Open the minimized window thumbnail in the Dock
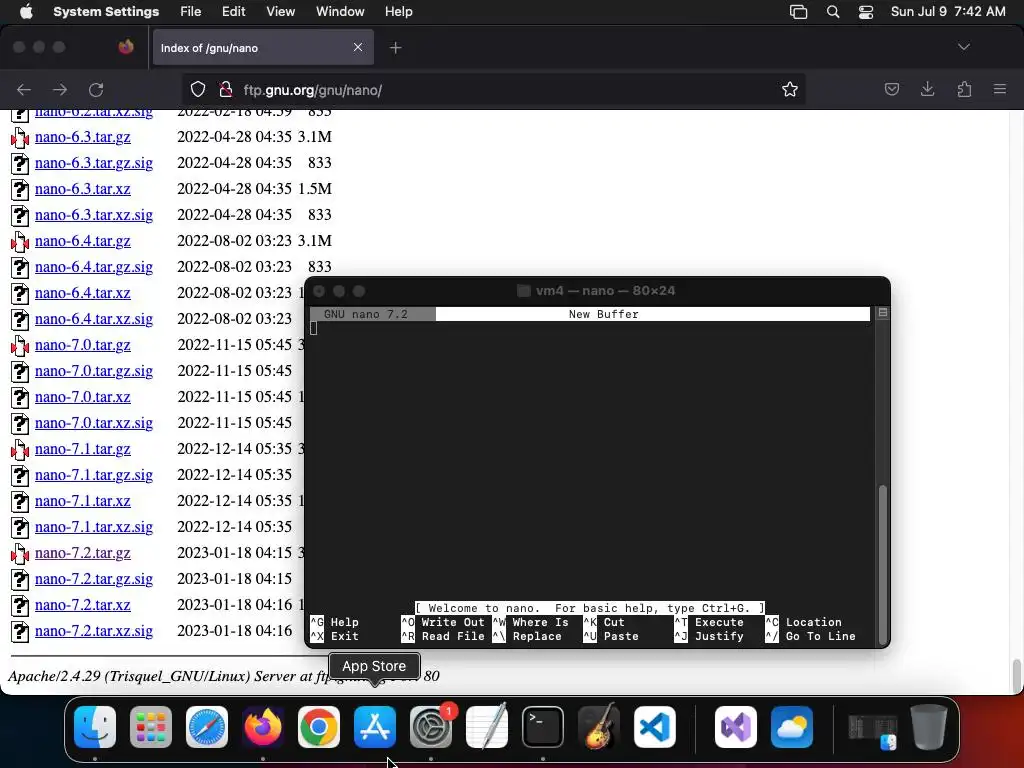Viewport: 1024px width, 768px height. point(872,731)
